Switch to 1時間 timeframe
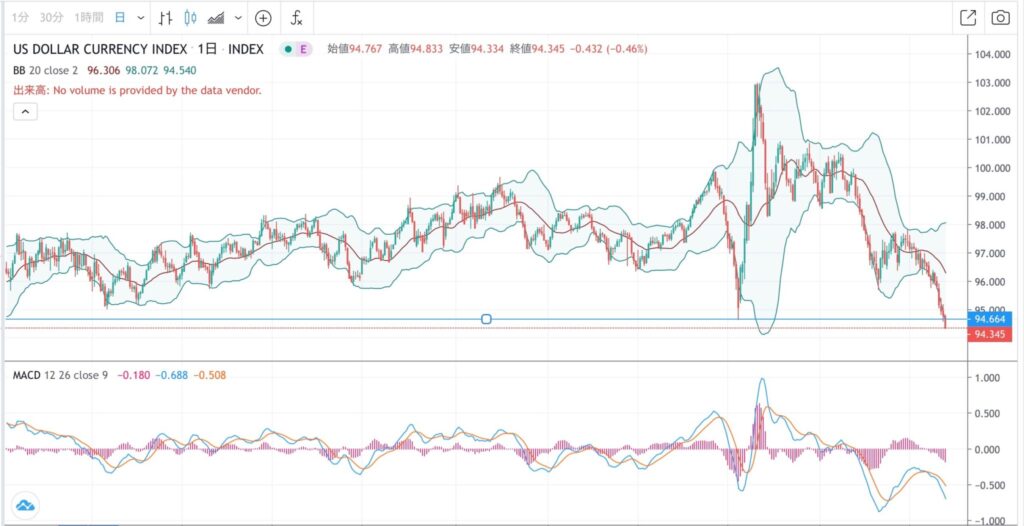The width and height of the screenshot is (1024, 526). [x=90, y=18]
